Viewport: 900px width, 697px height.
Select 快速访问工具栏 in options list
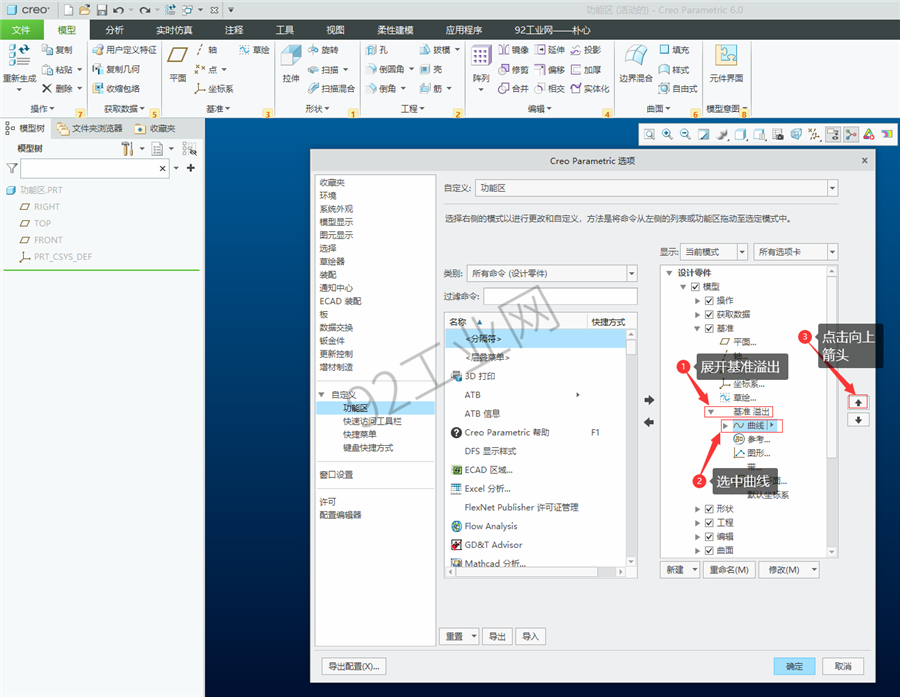click(372, 421)
